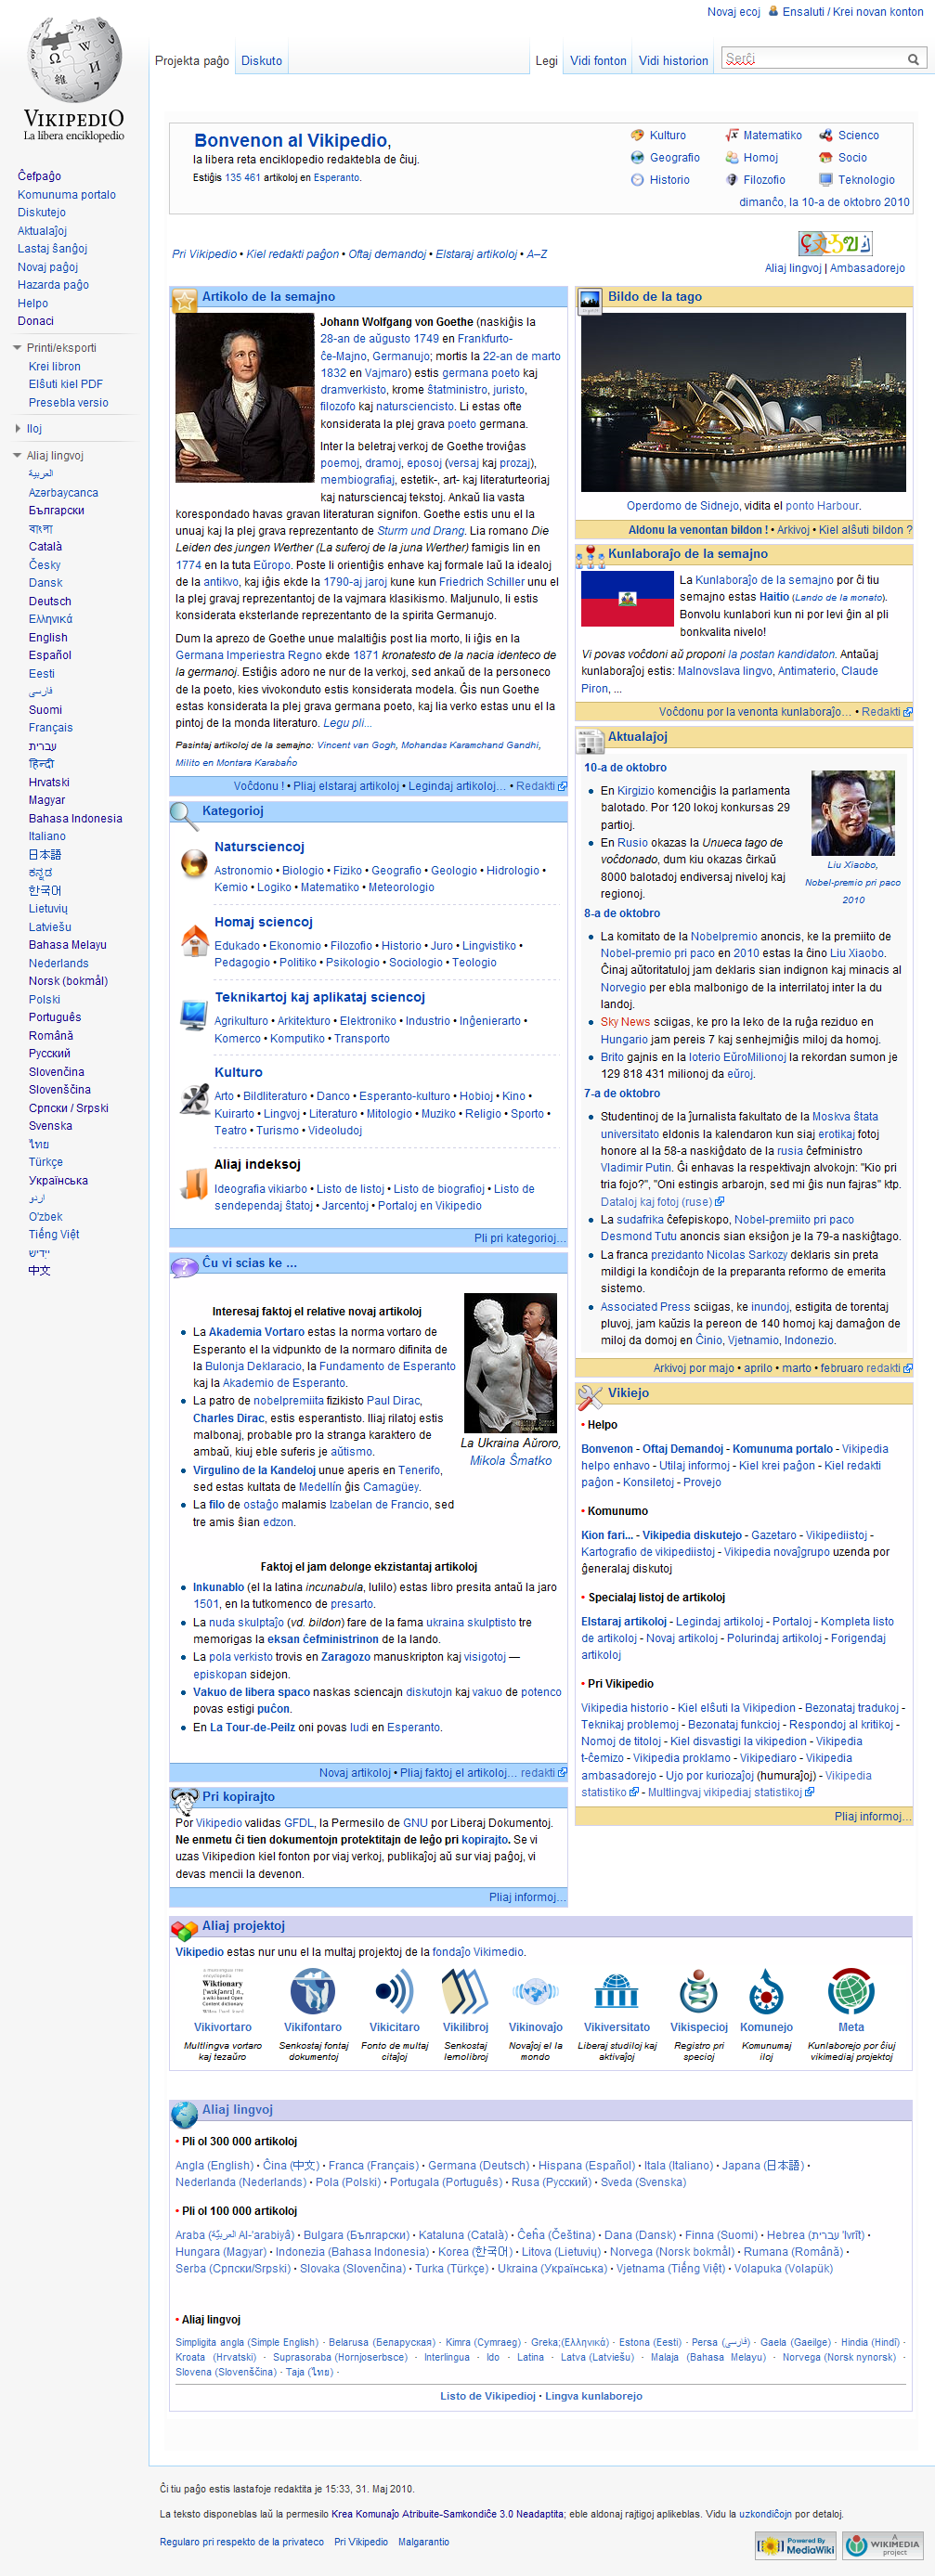Click Pli pri kategorioj link

(x=519, y=1238)
